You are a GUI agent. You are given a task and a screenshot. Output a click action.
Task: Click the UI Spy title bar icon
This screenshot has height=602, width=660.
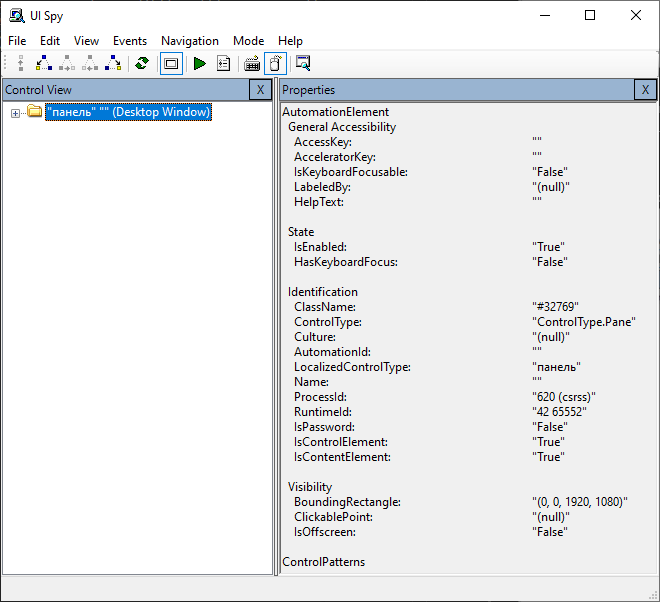[16, 16]
